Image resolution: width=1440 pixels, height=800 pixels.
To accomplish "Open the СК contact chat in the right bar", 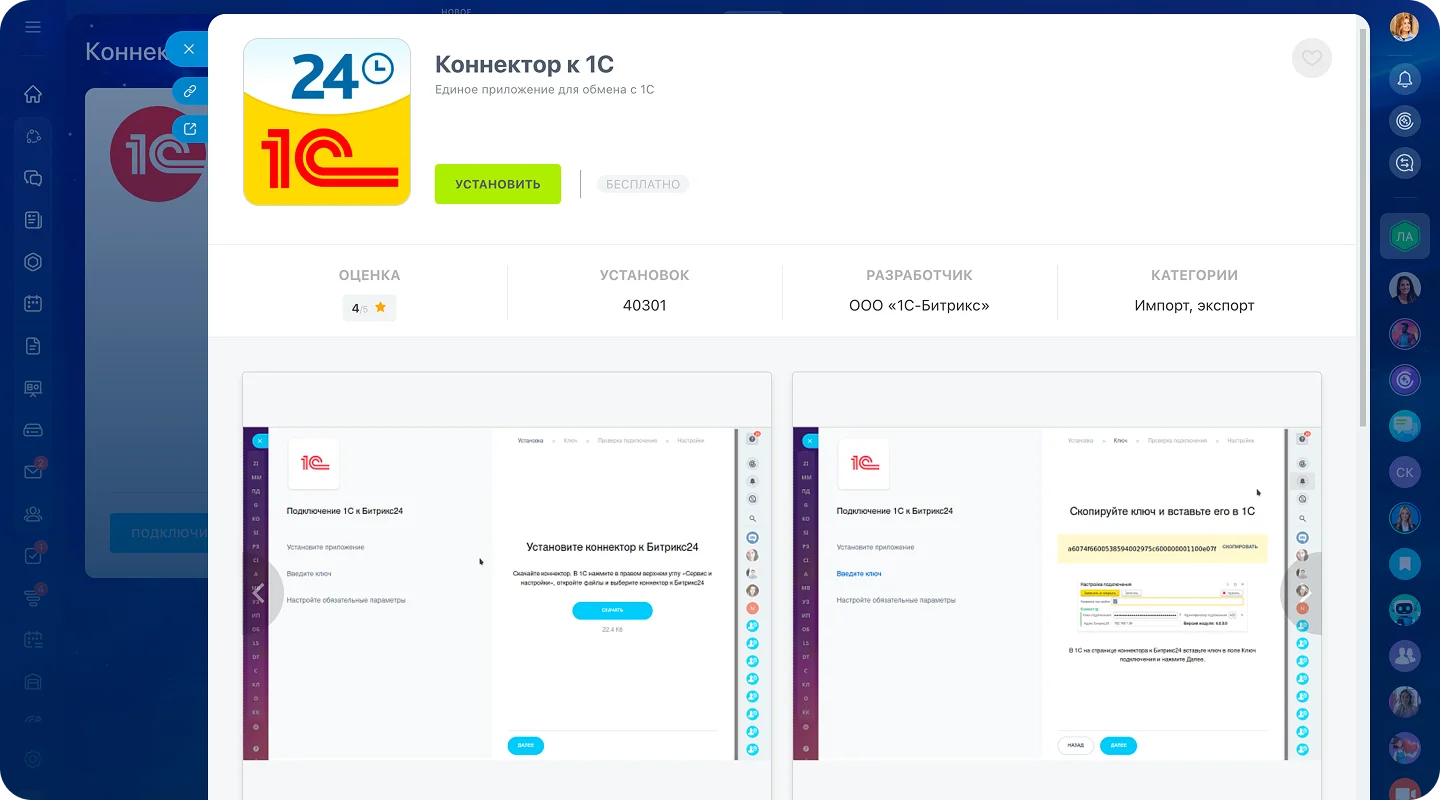I will (x=1405, y=472).
